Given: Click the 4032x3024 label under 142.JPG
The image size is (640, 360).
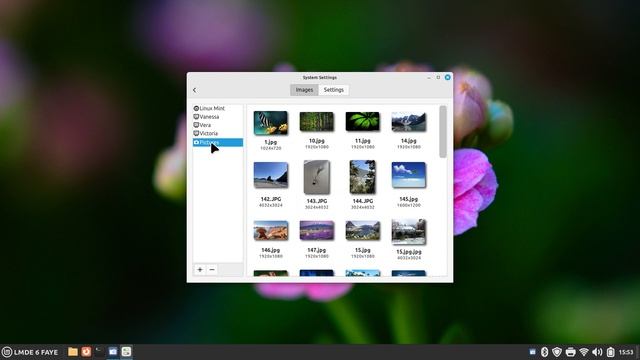Looking at the screenshot, I should pos(271,205).
